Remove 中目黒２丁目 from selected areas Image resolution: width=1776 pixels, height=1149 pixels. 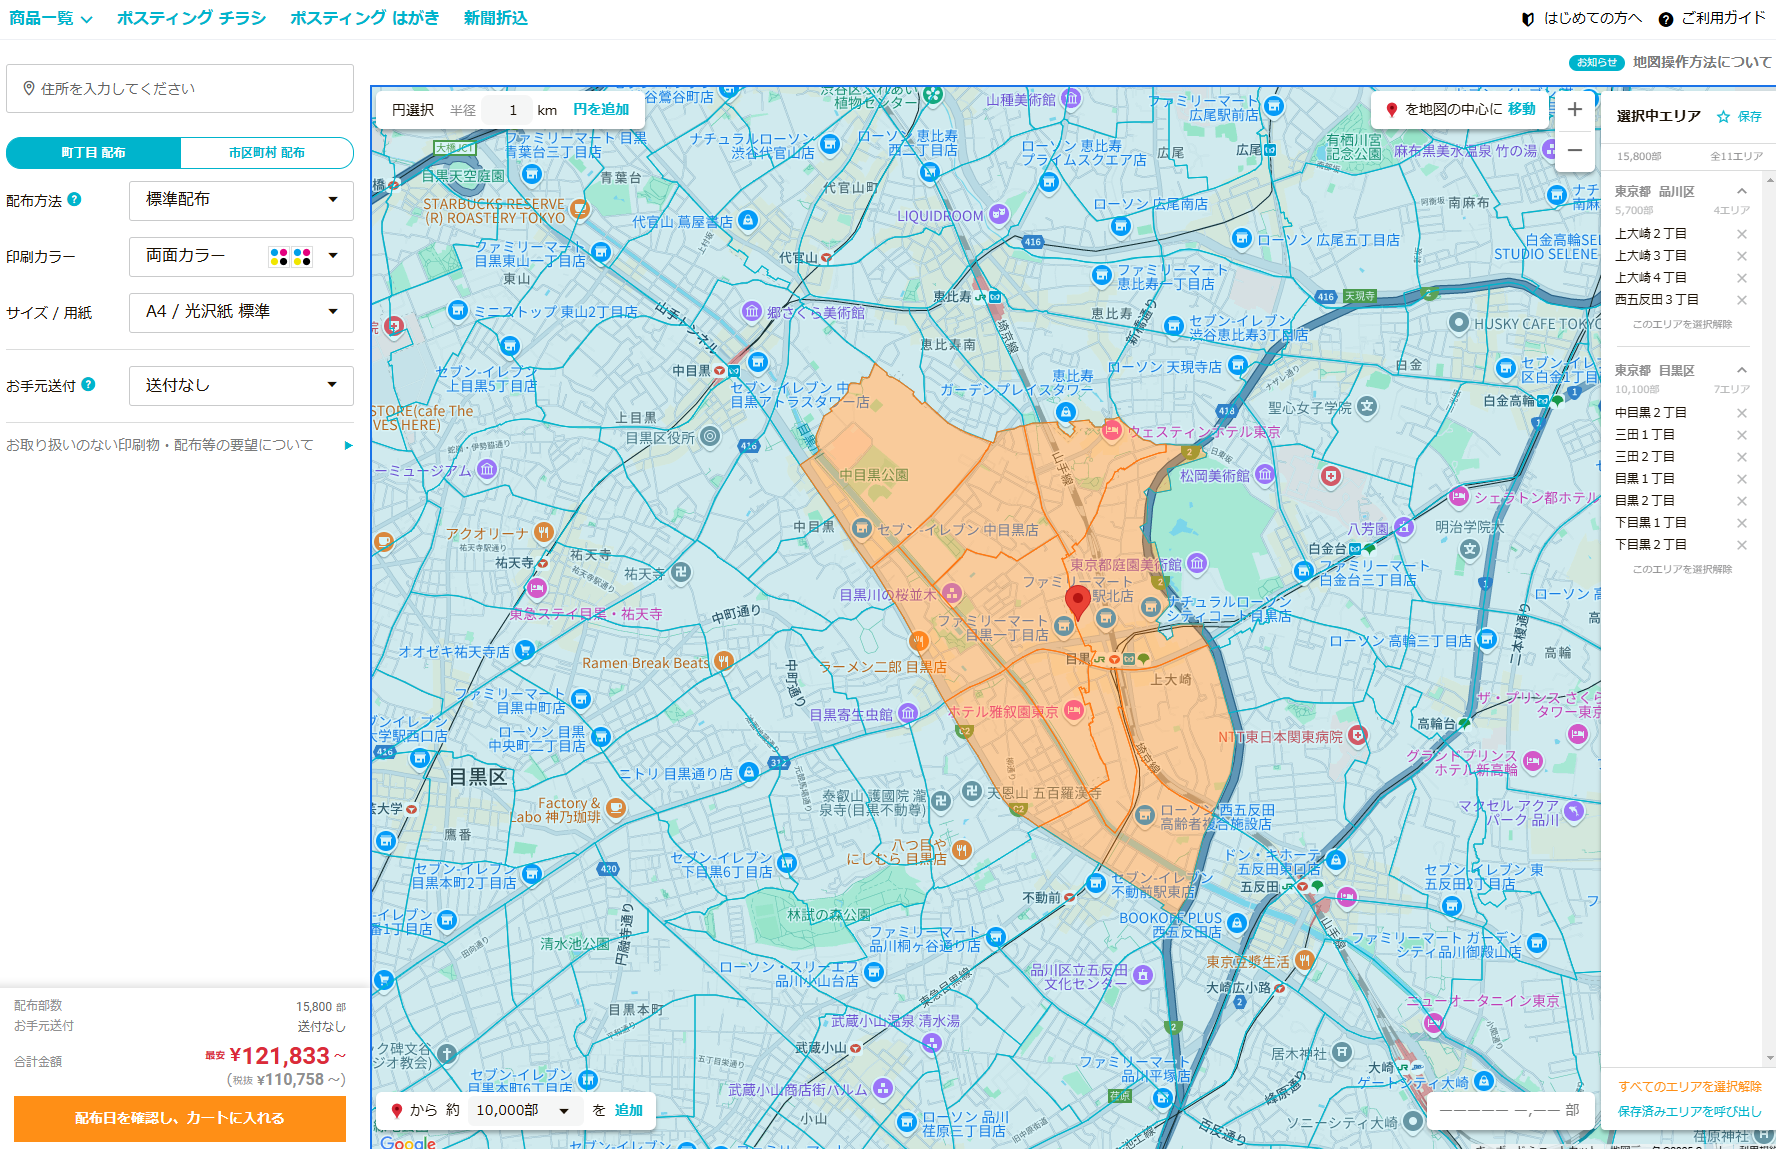coord(1741,413)
